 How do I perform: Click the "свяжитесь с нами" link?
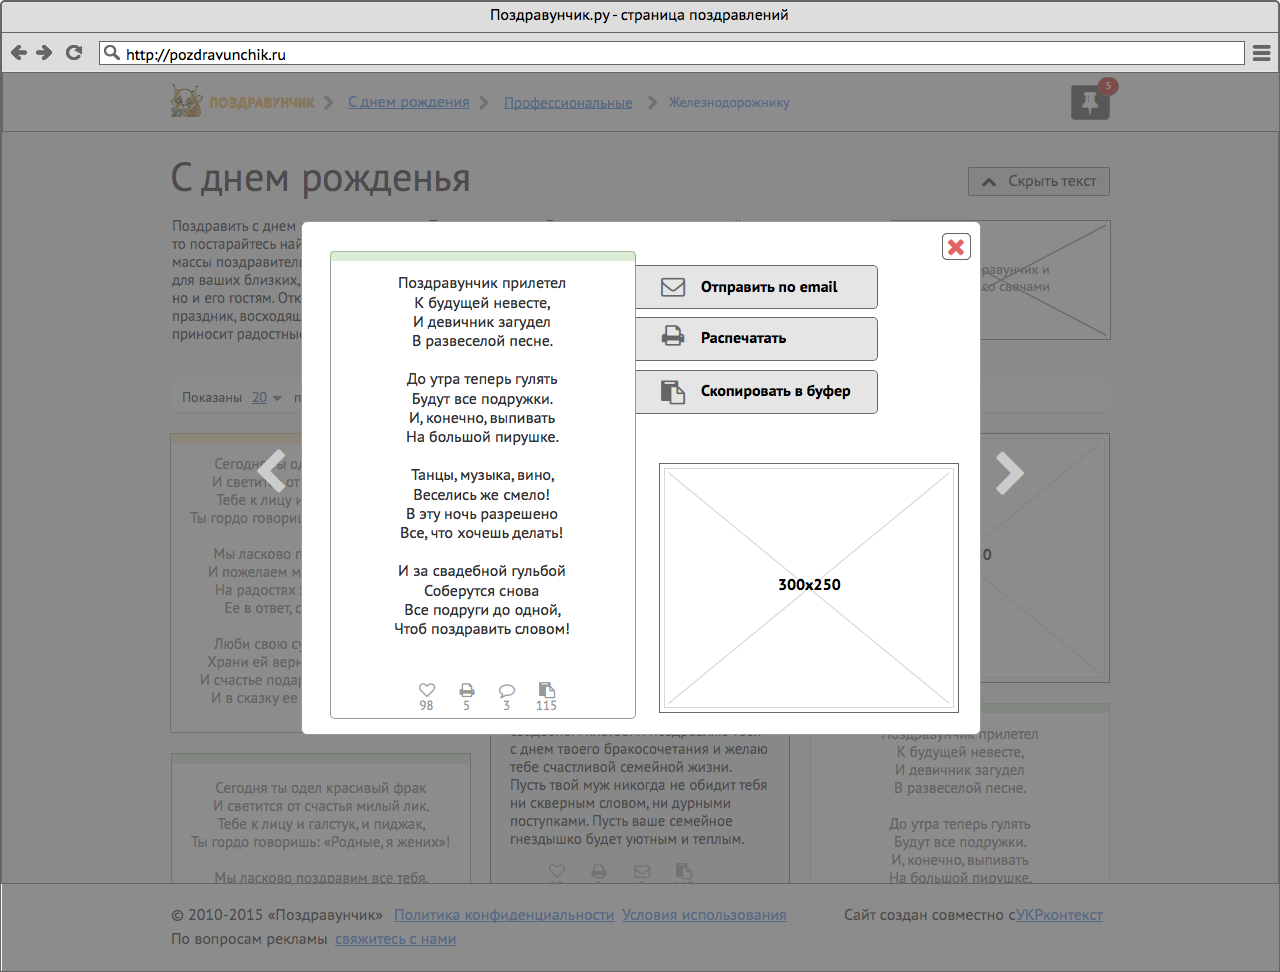coord(395,939)
